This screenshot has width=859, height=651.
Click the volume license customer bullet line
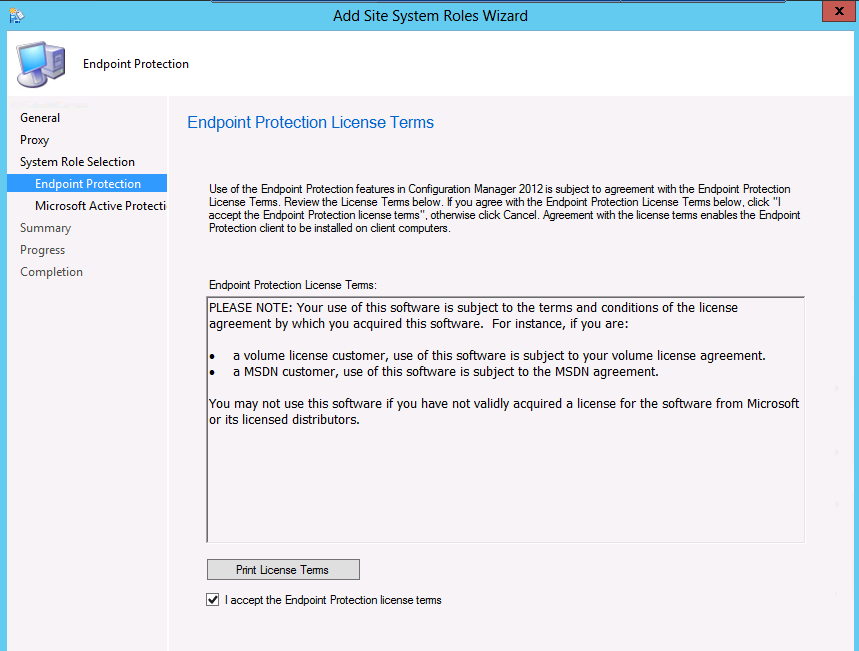click(x=488, y=356)
